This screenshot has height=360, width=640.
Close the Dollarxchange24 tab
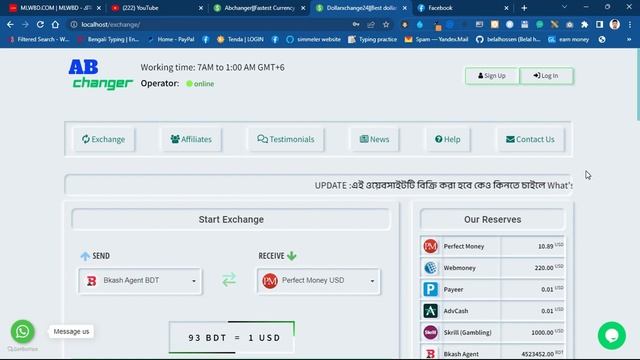click(x=404, y=8)
